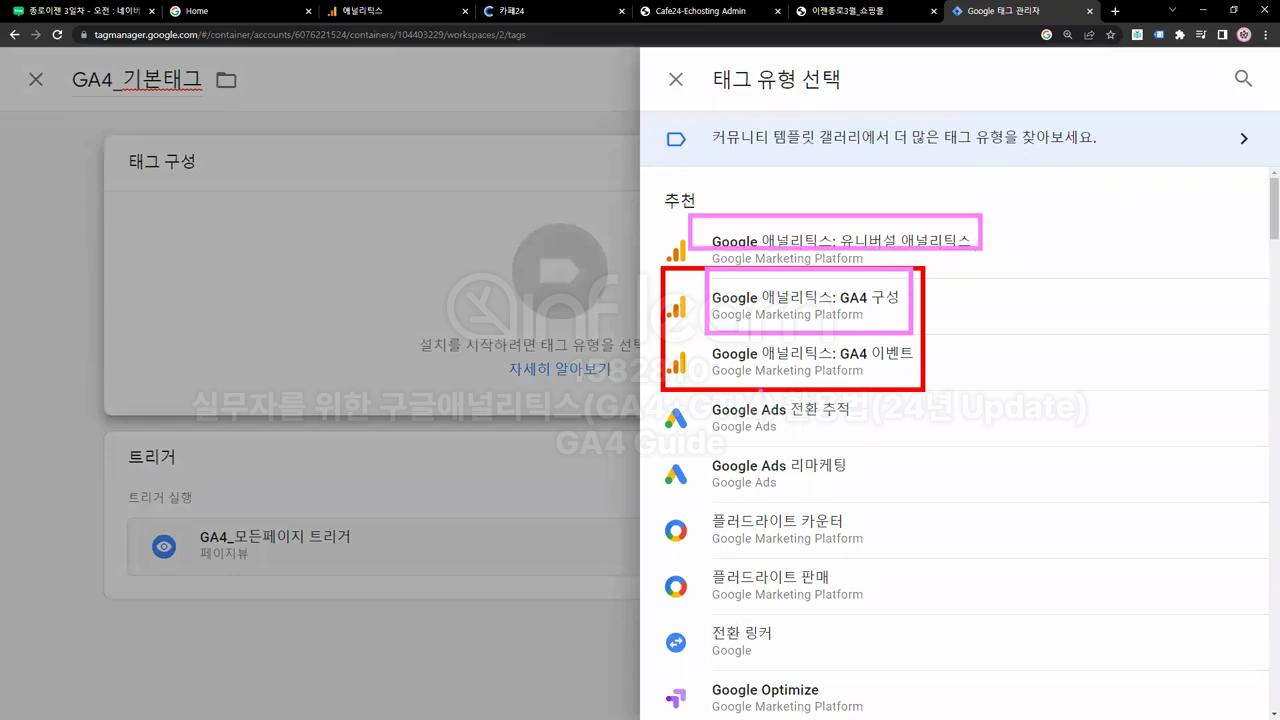
Task: Close the Home browser tab
Action: tap(306, 11)
